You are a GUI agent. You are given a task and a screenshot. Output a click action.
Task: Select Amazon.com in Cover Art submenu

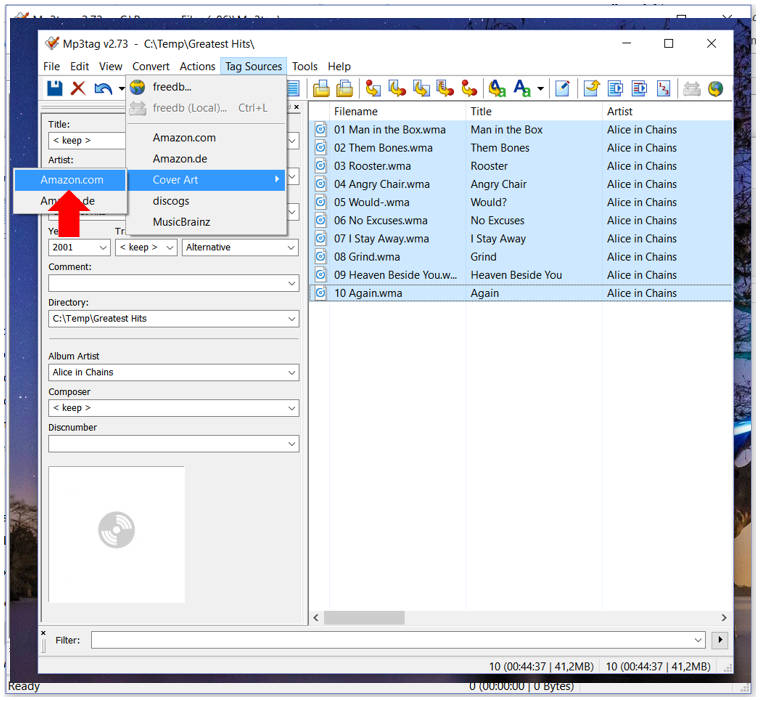pyautogui.click(x=70, y=180)
